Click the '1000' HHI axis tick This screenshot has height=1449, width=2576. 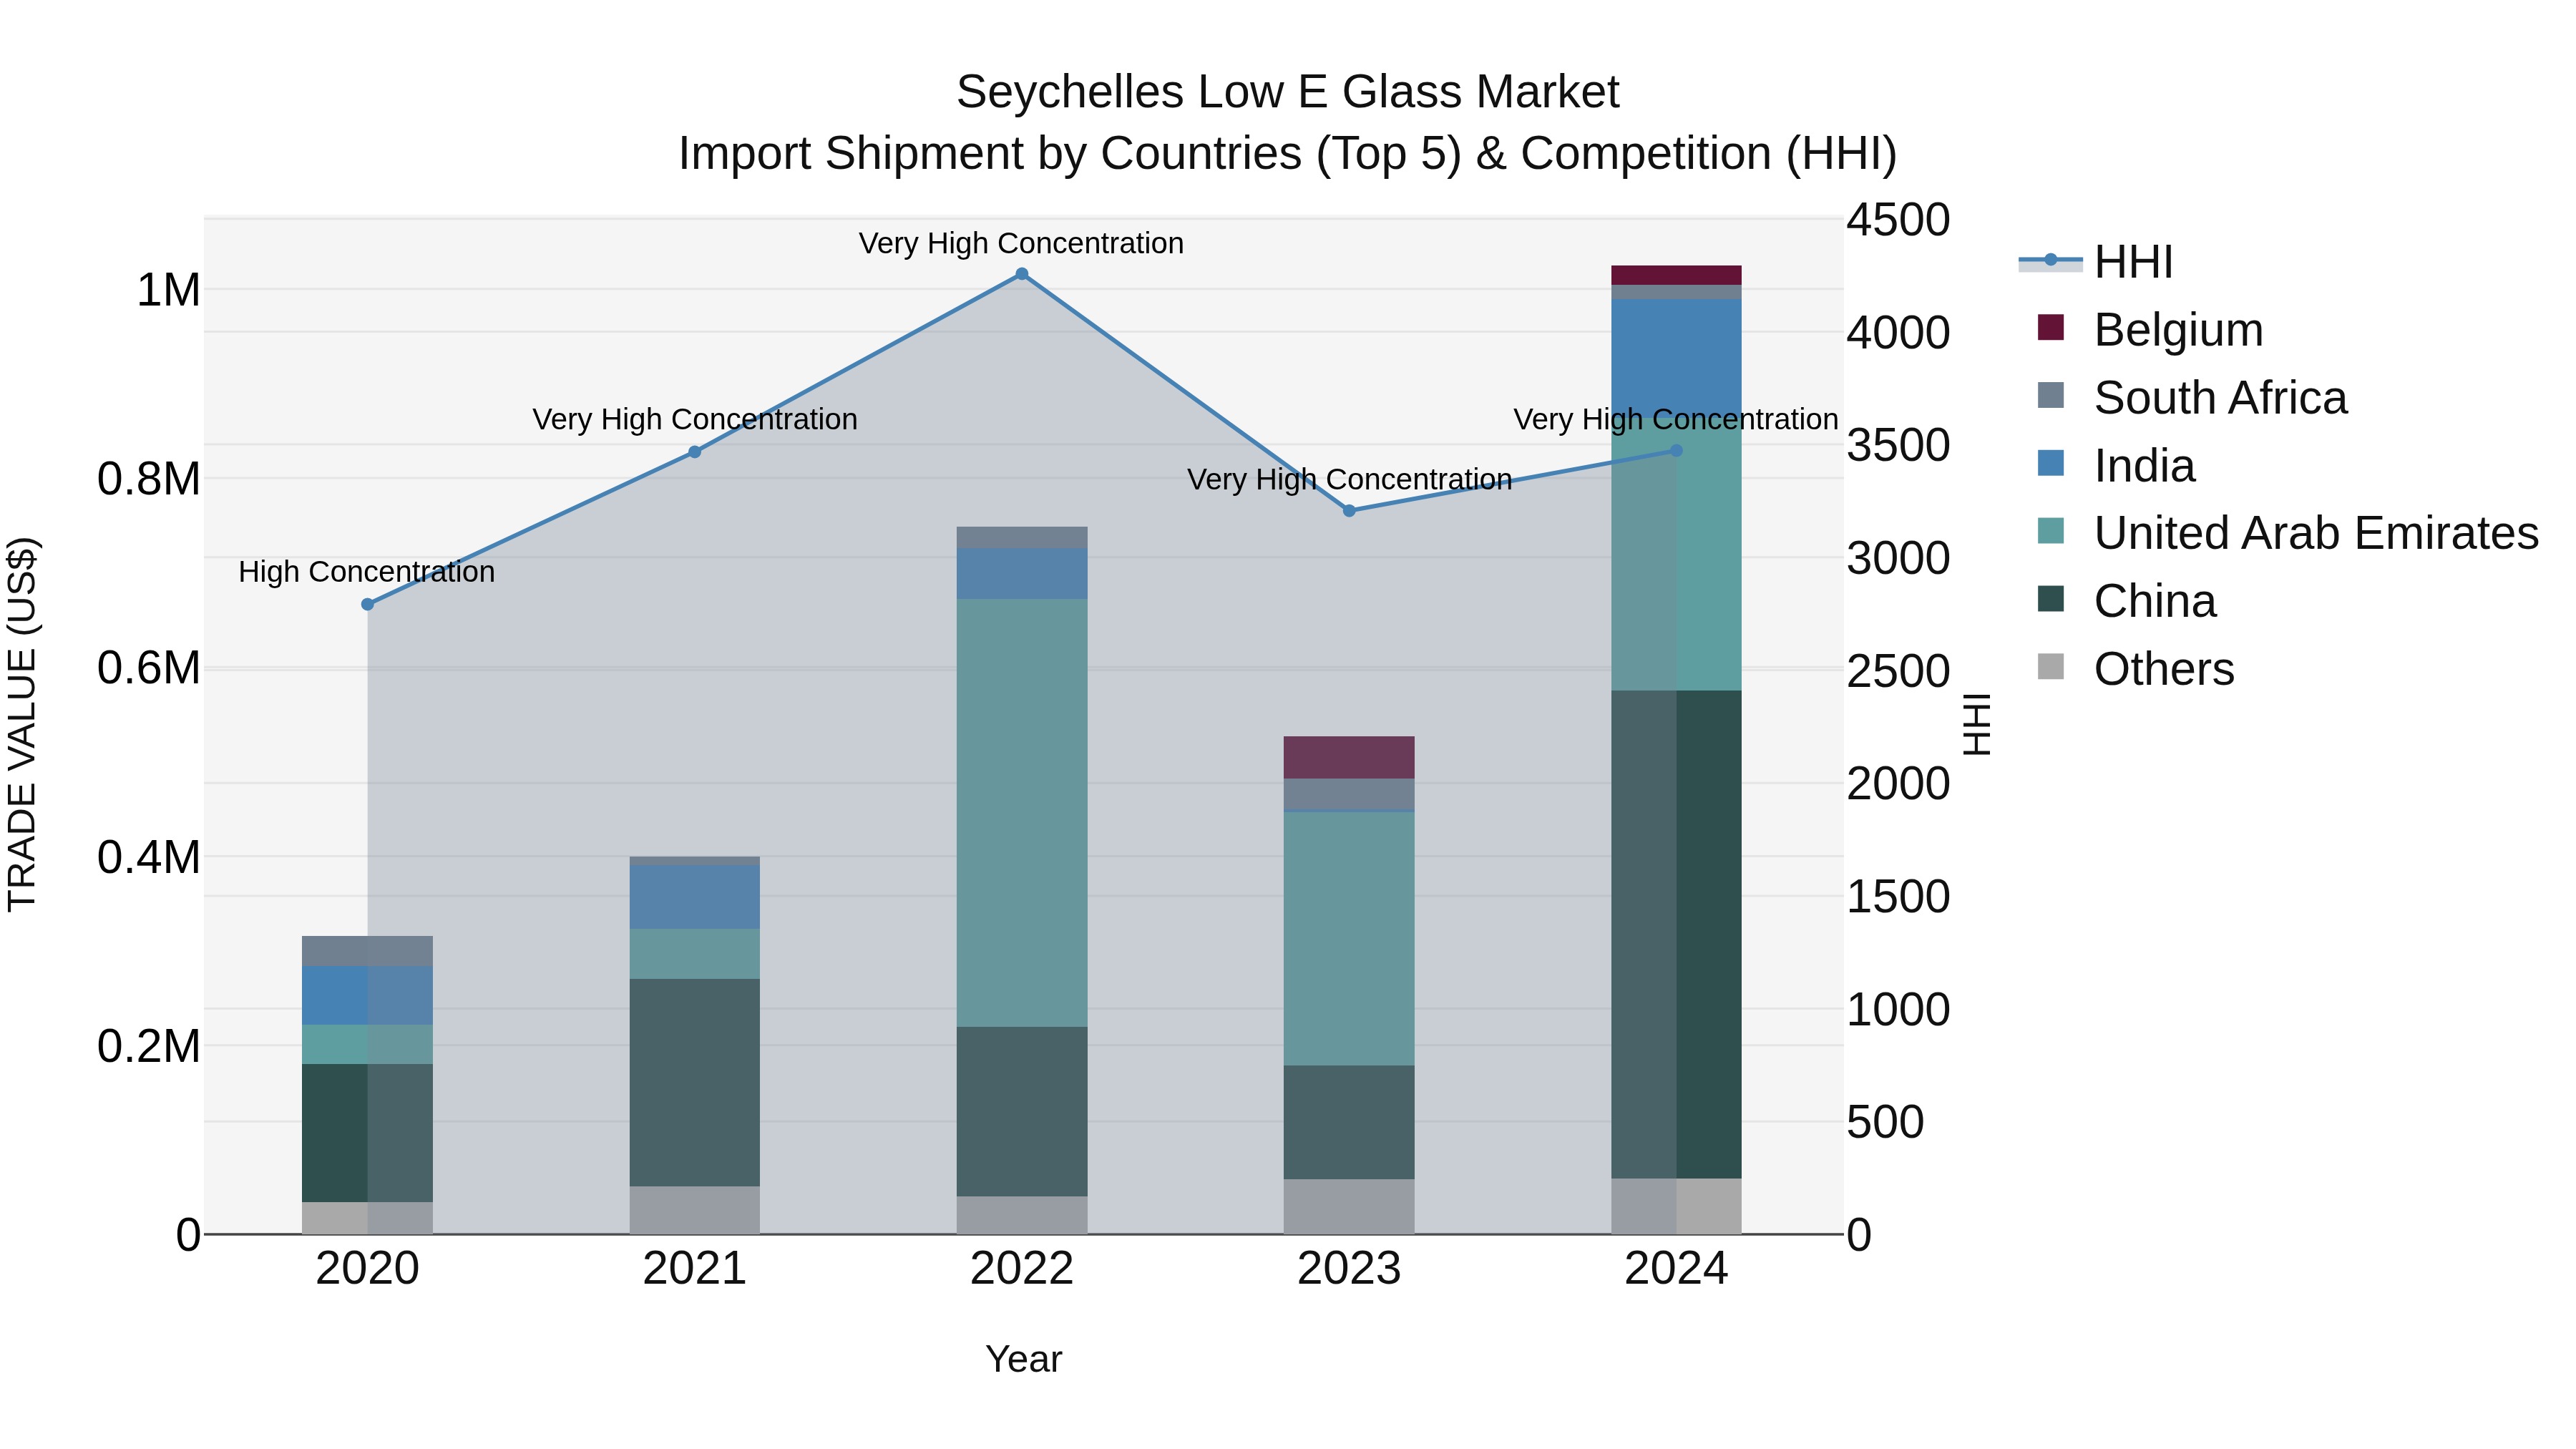tap(1898, 1009)
